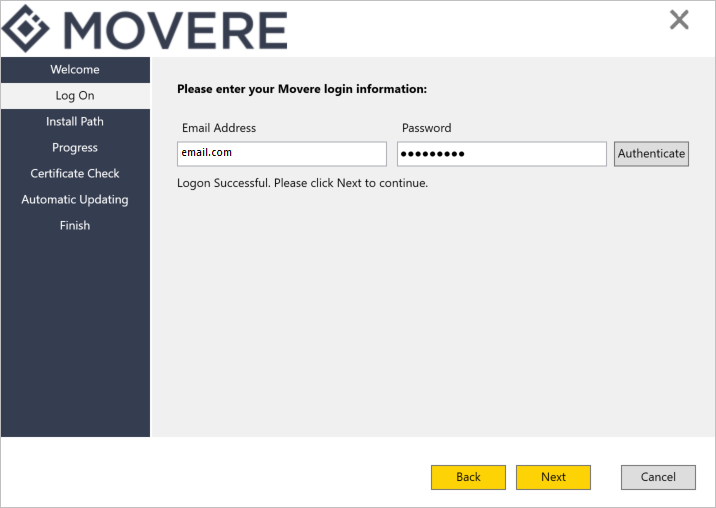716x508 pixels.
Task: Cancel the installation
Action: [658, 477]
